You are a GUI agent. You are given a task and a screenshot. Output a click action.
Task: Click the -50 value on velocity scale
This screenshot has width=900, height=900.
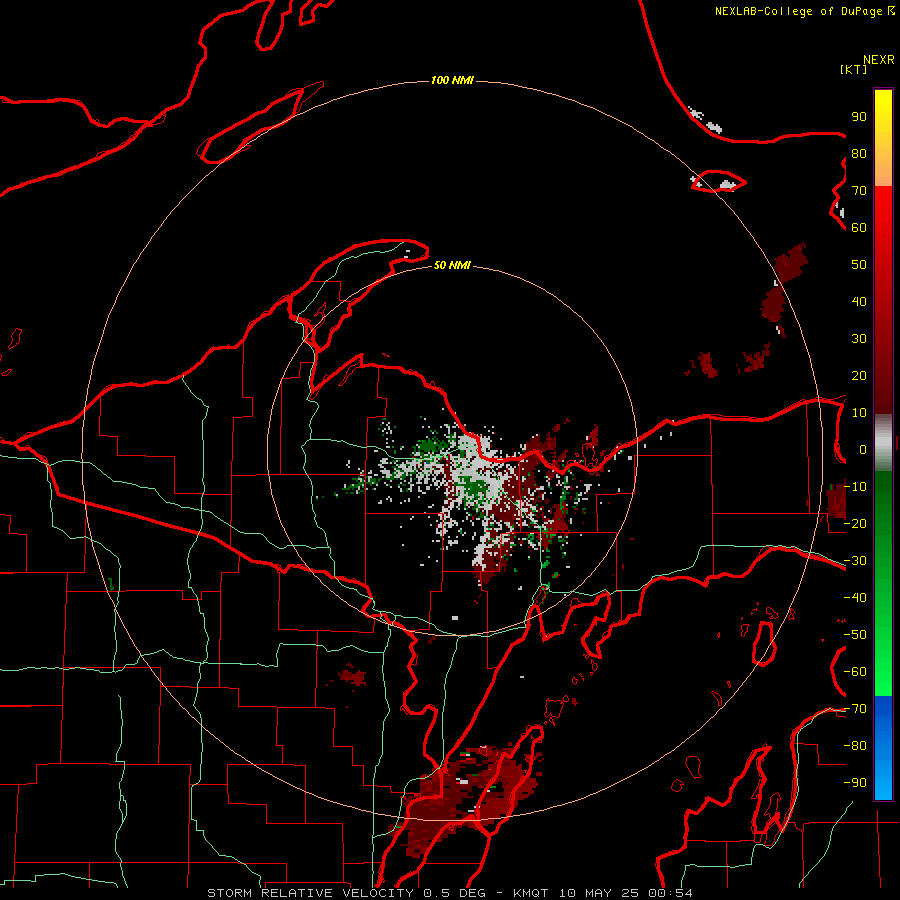[x=855, y=635]
